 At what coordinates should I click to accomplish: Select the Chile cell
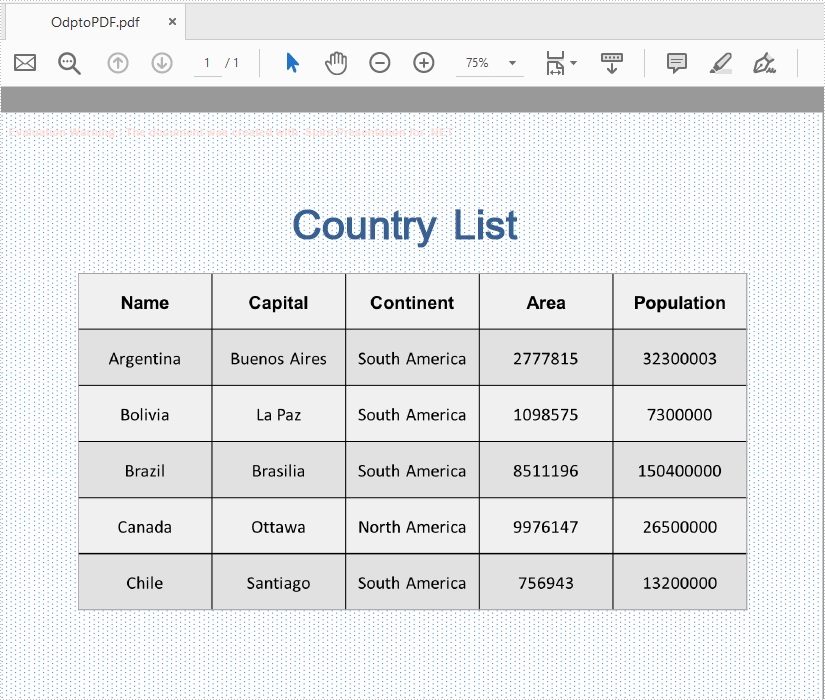point(145,583)
